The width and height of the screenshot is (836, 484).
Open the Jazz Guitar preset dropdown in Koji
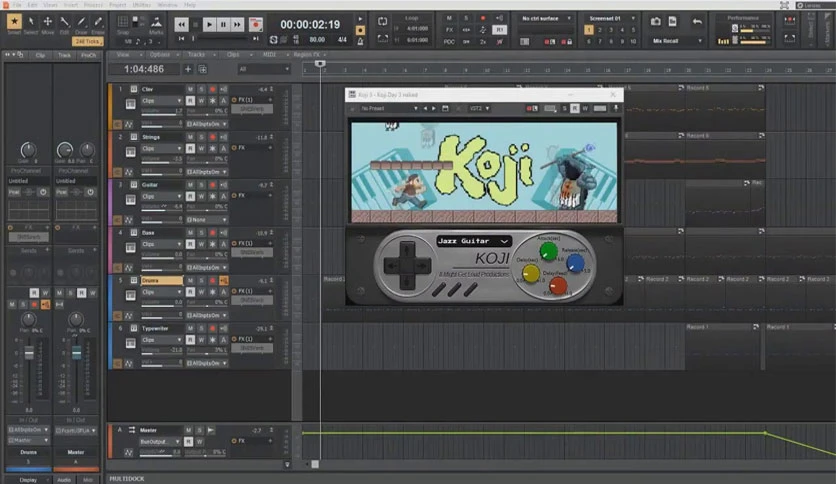tap(473, 241)
